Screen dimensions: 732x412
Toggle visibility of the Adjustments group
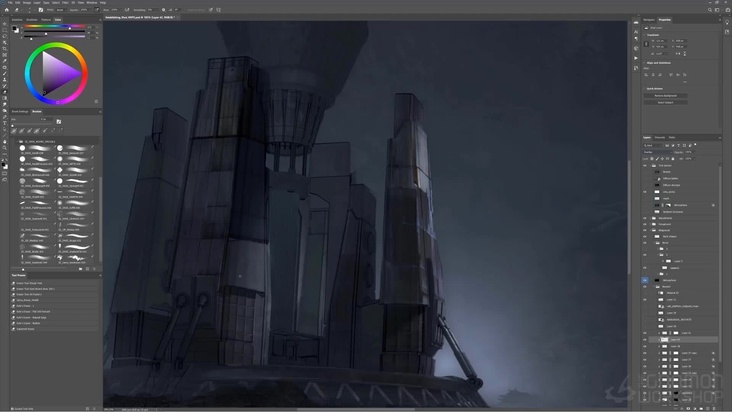(645, 218)
